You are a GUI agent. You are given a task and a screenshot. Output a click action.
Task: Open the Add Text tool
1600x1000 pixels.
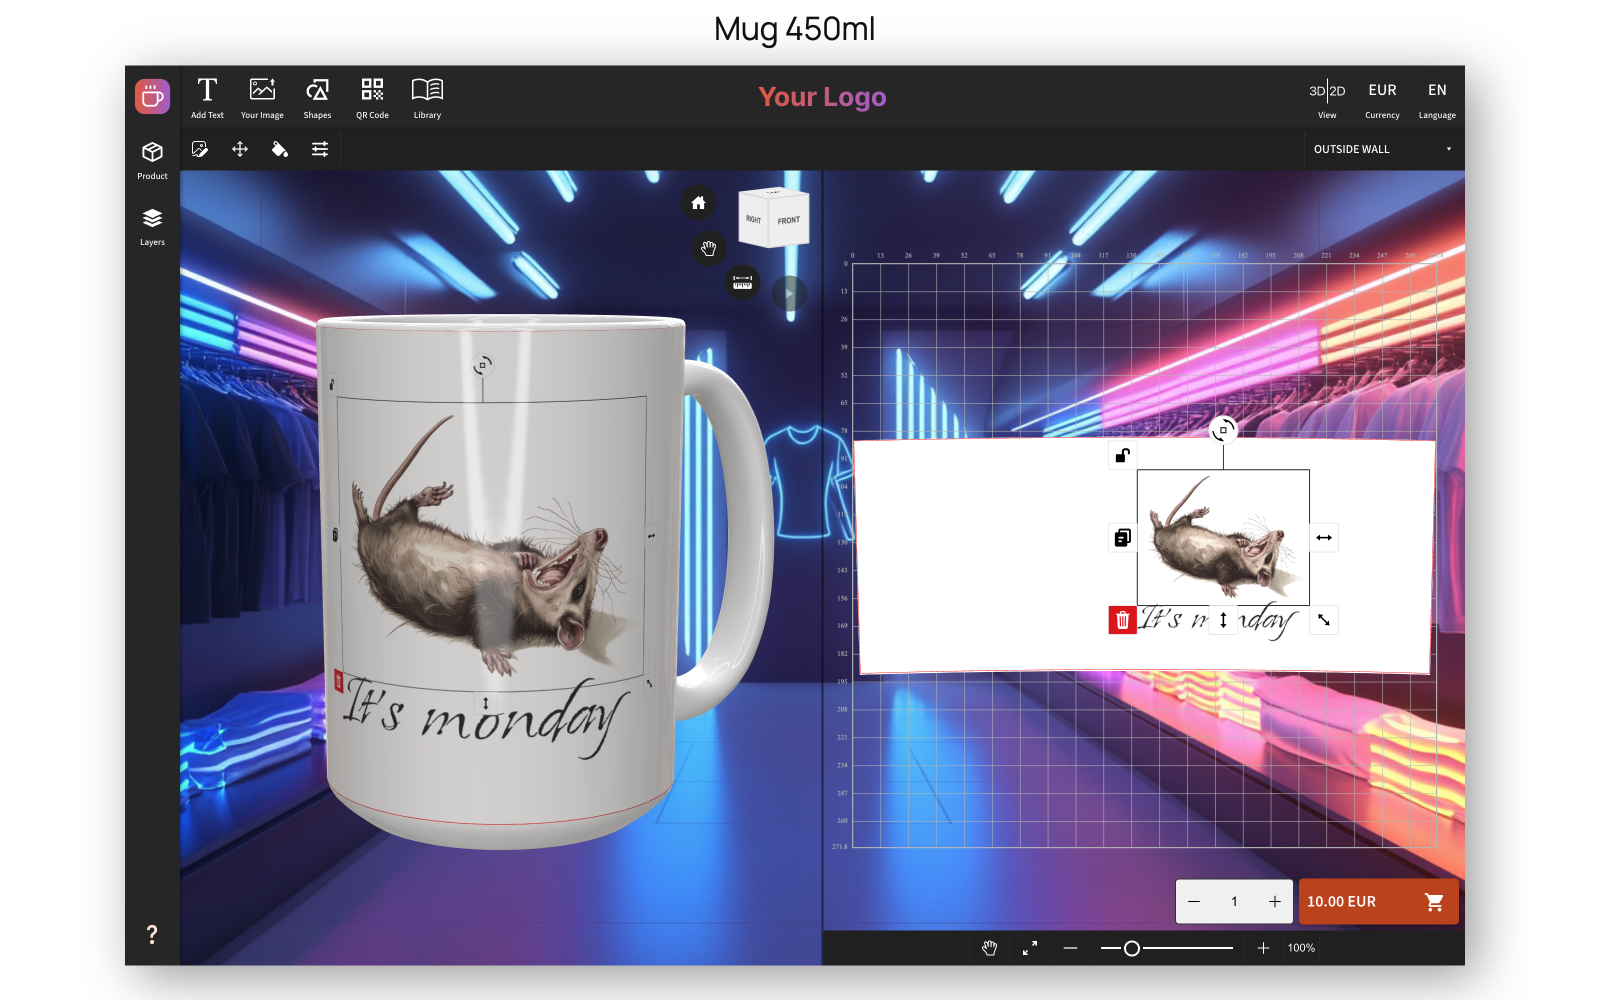pyautogui.click(x=207, y=98)
